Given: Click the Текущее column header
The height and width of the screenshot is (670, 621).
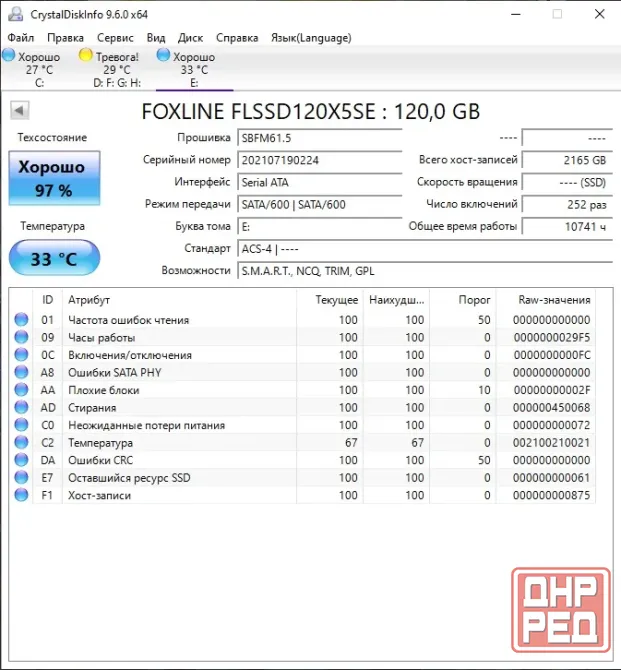Looking at the screenshot, I should pos(330,300).
